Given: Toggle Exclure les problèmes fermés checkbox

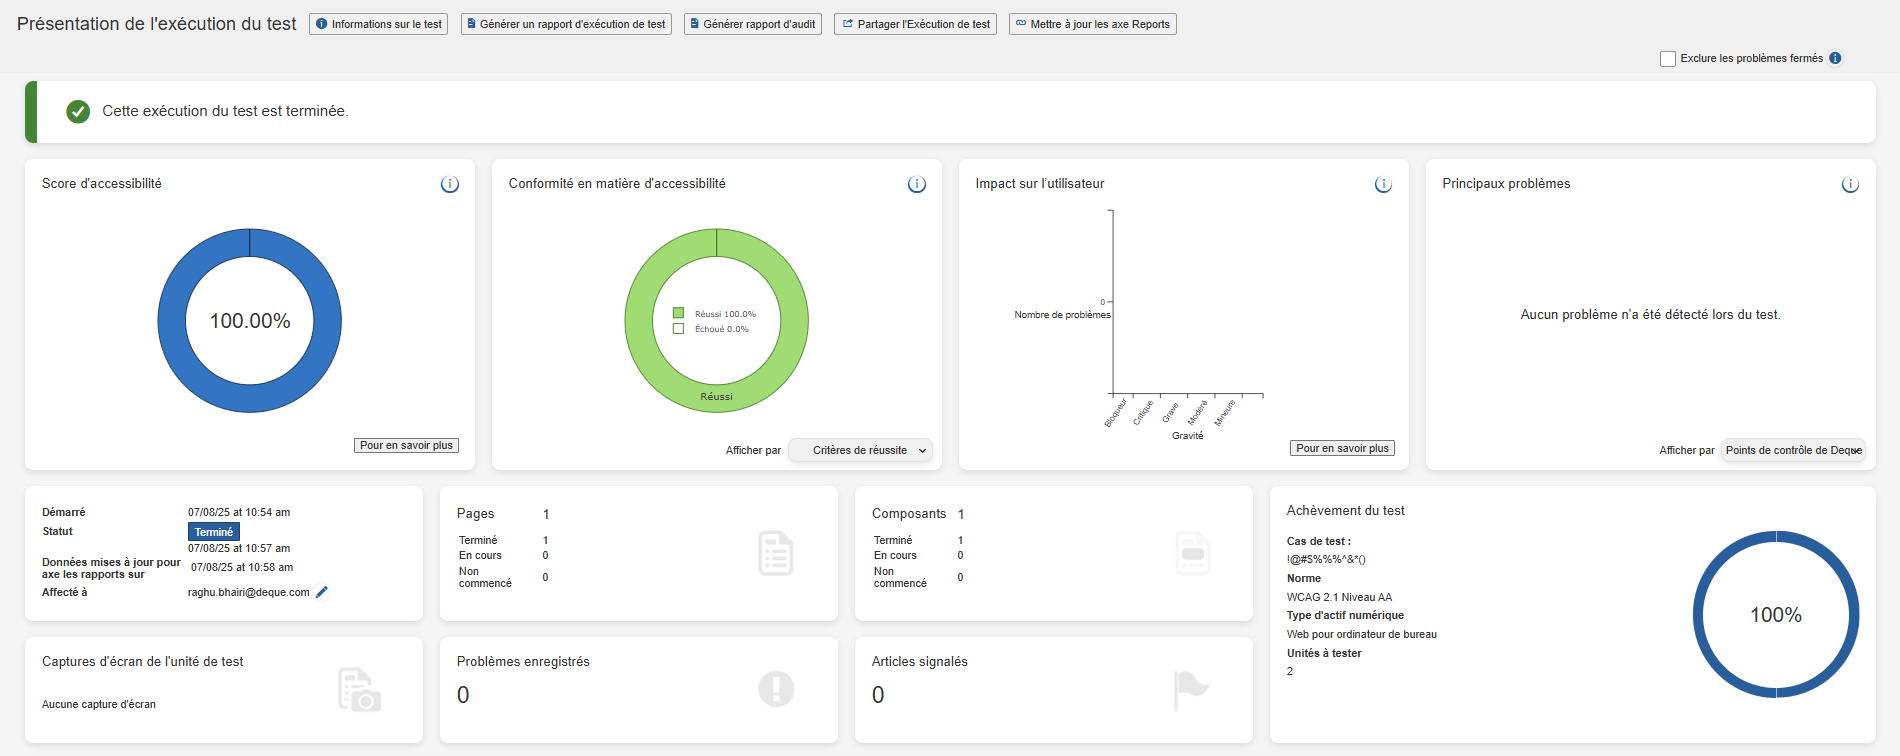Looking at the screenshot, I should 1667,59.
